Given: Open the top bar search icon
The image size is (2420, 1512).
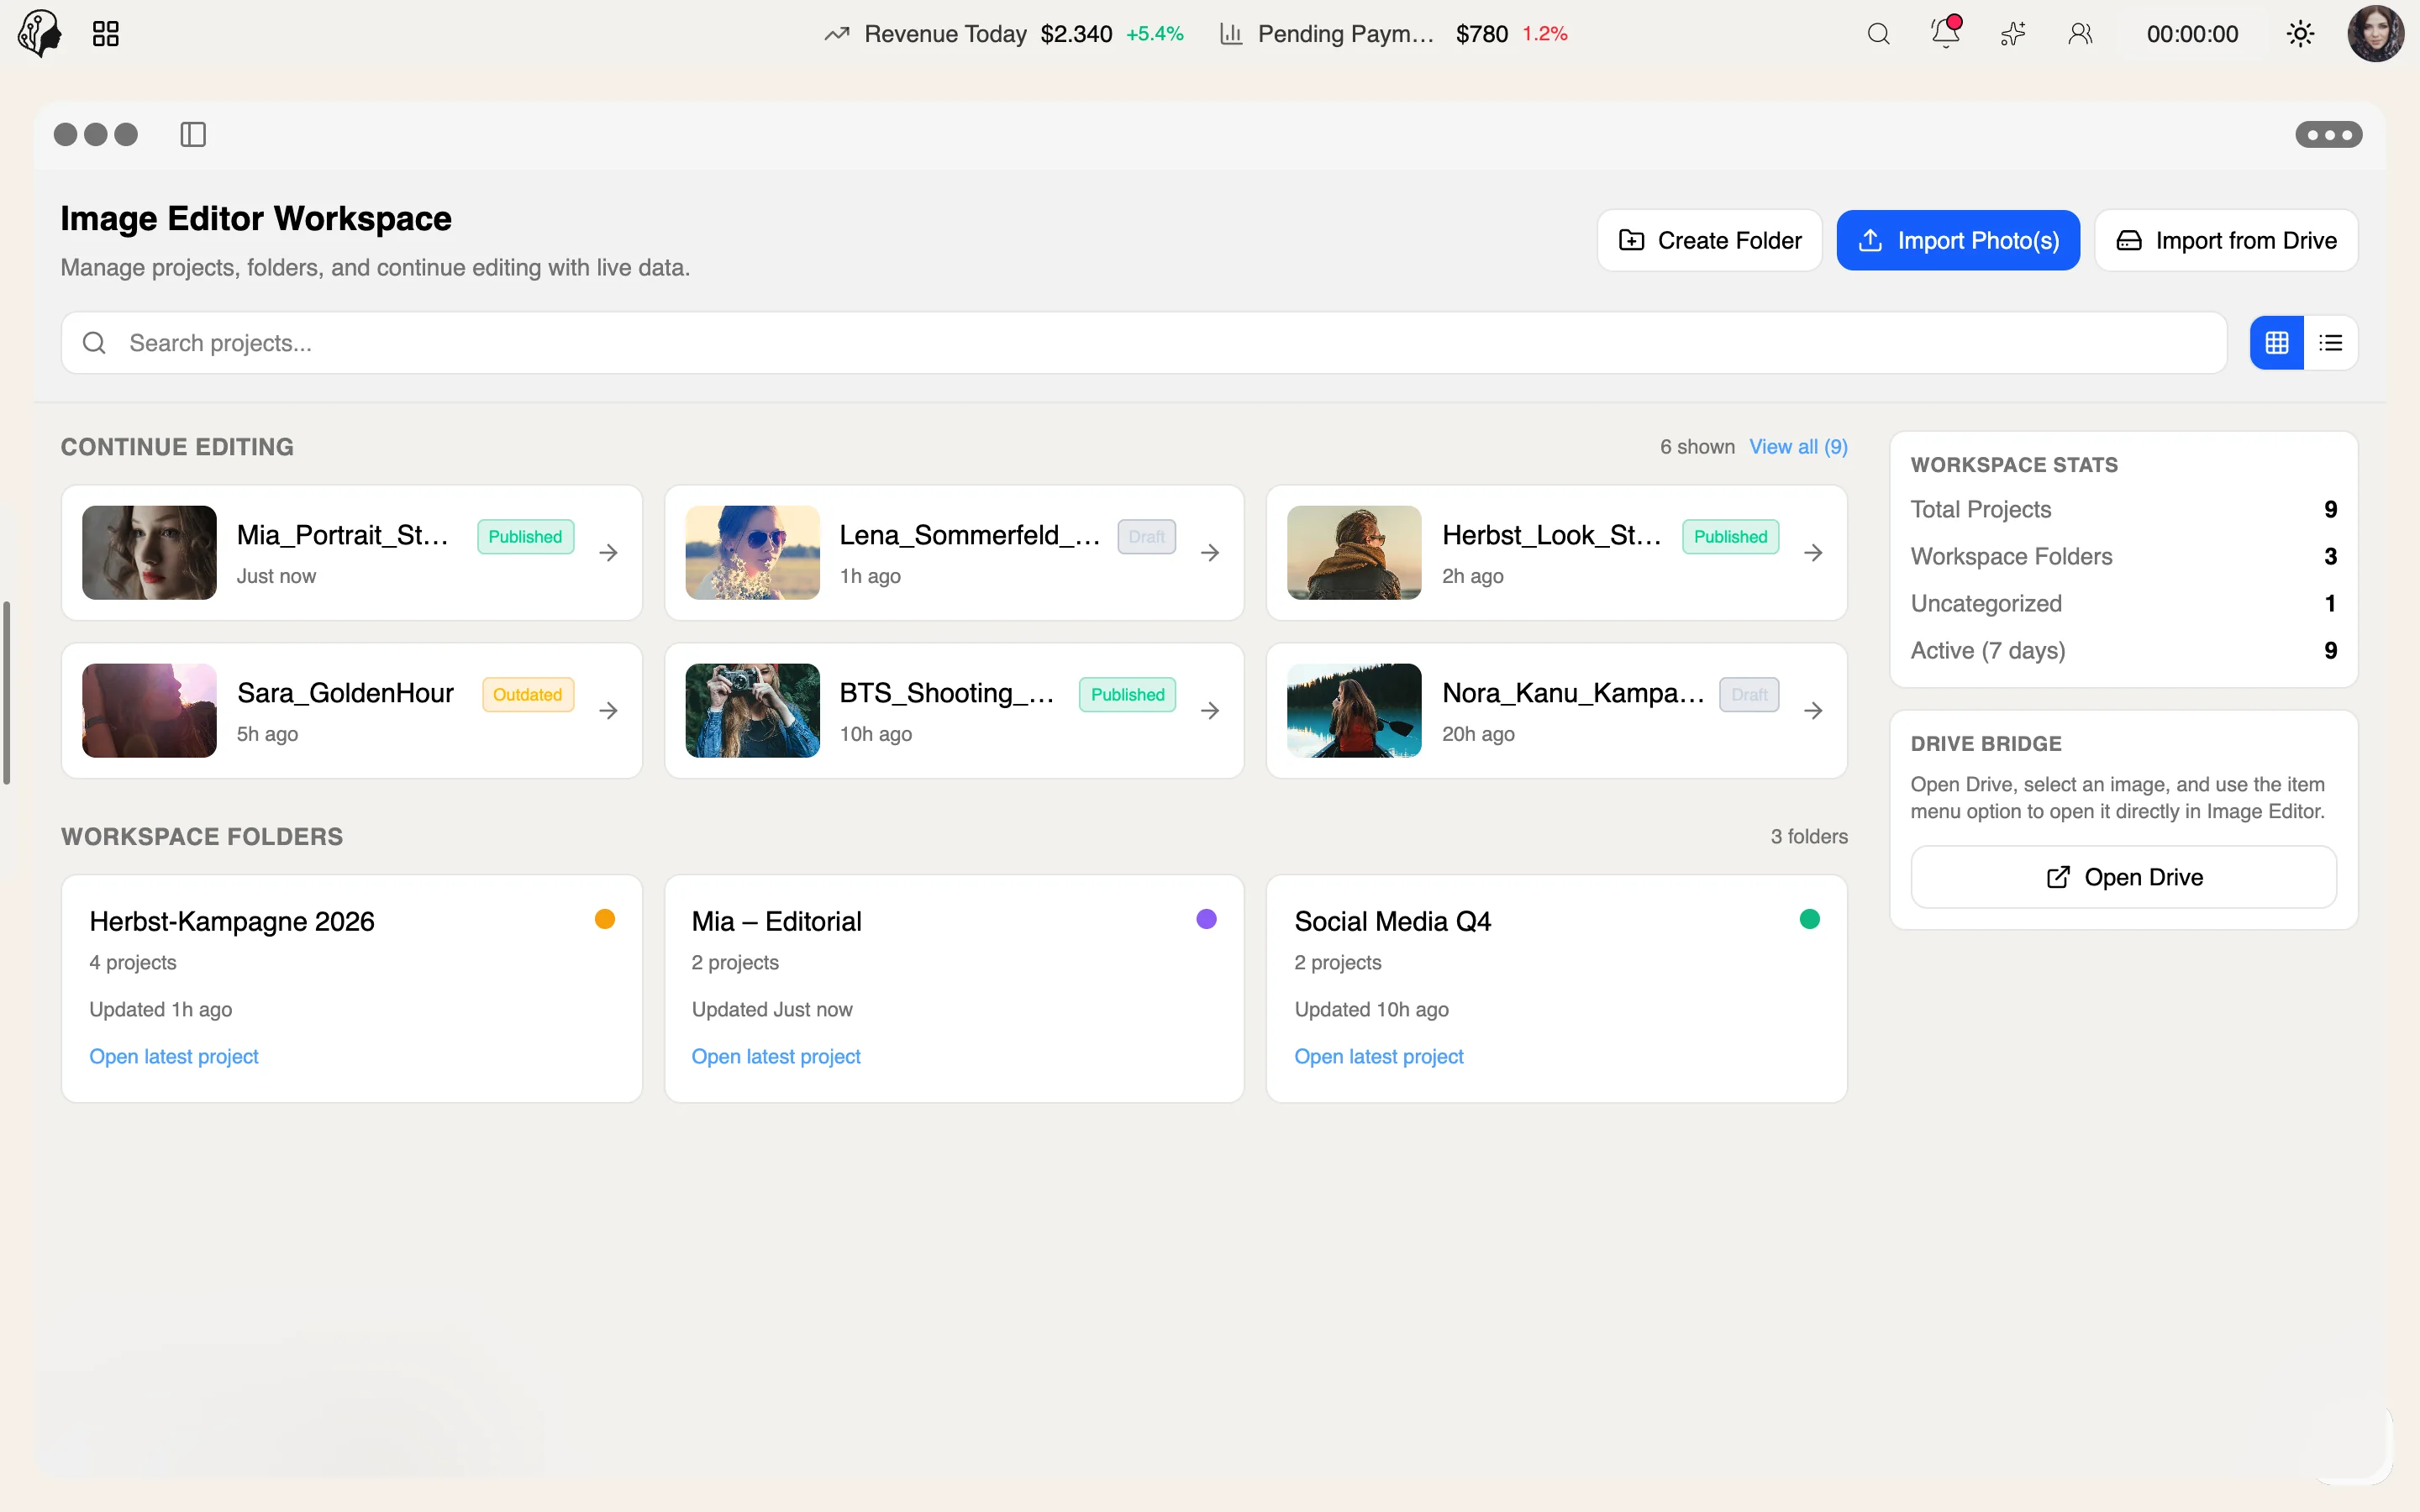Looking at the screenshot, I should pos(1878,34).
